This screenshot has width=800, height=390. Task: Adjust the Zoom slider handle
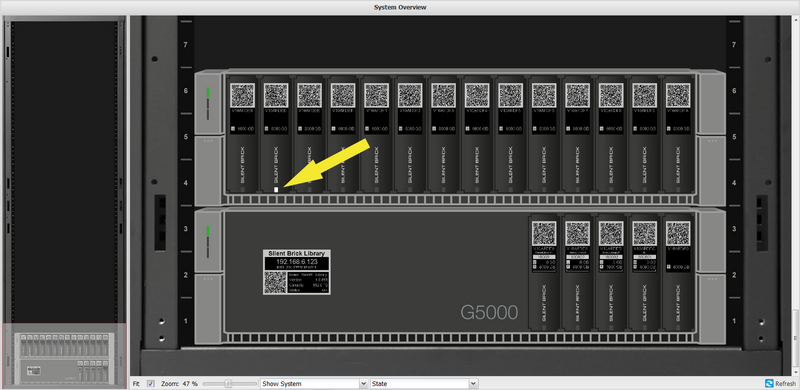(229, 383)
